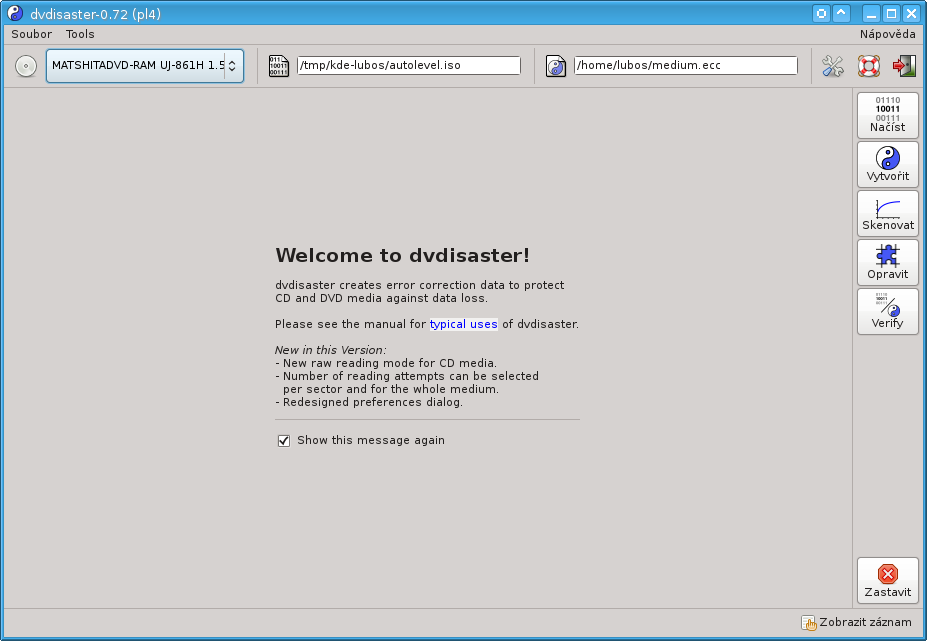The image size is (927, 641).
Task: Click the CD drive disc icon
Action: tap(26, 66)
